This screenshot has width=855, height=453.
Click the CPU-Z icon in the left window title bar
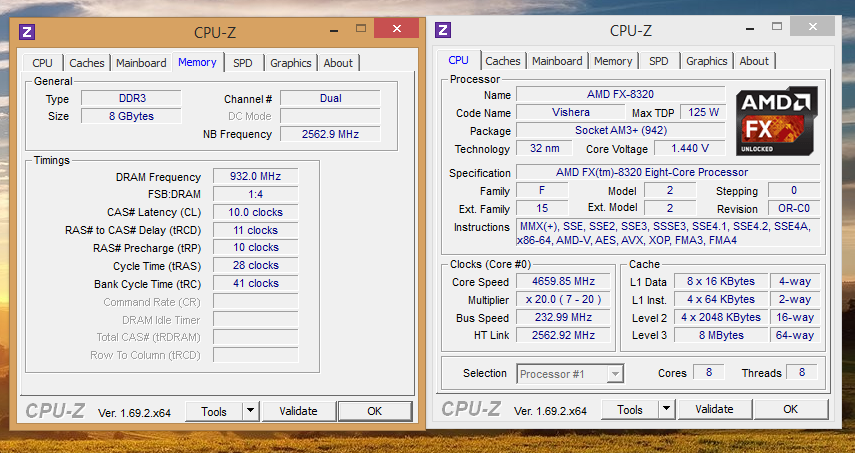27,32
